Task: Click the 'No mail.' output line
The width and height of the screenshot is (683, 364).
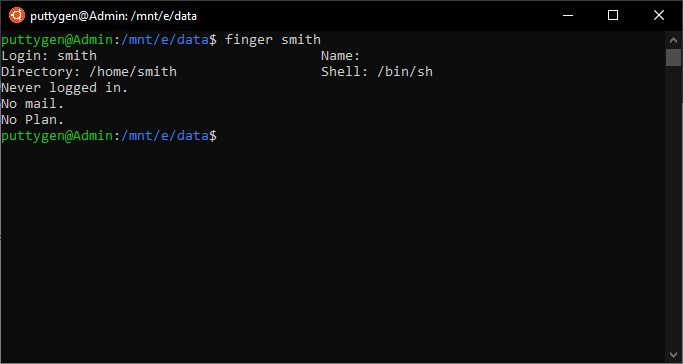Action: click(x=33, y=104)
